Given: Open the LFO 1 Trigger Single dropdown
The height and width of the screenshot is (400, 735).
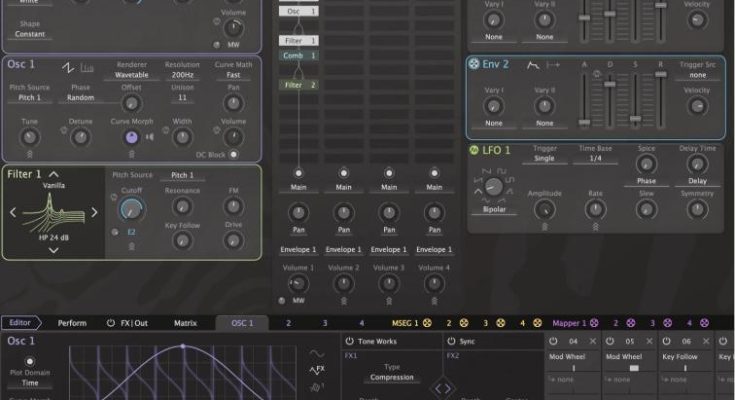Looking at the screenshot, I should (x=543, y=159).
